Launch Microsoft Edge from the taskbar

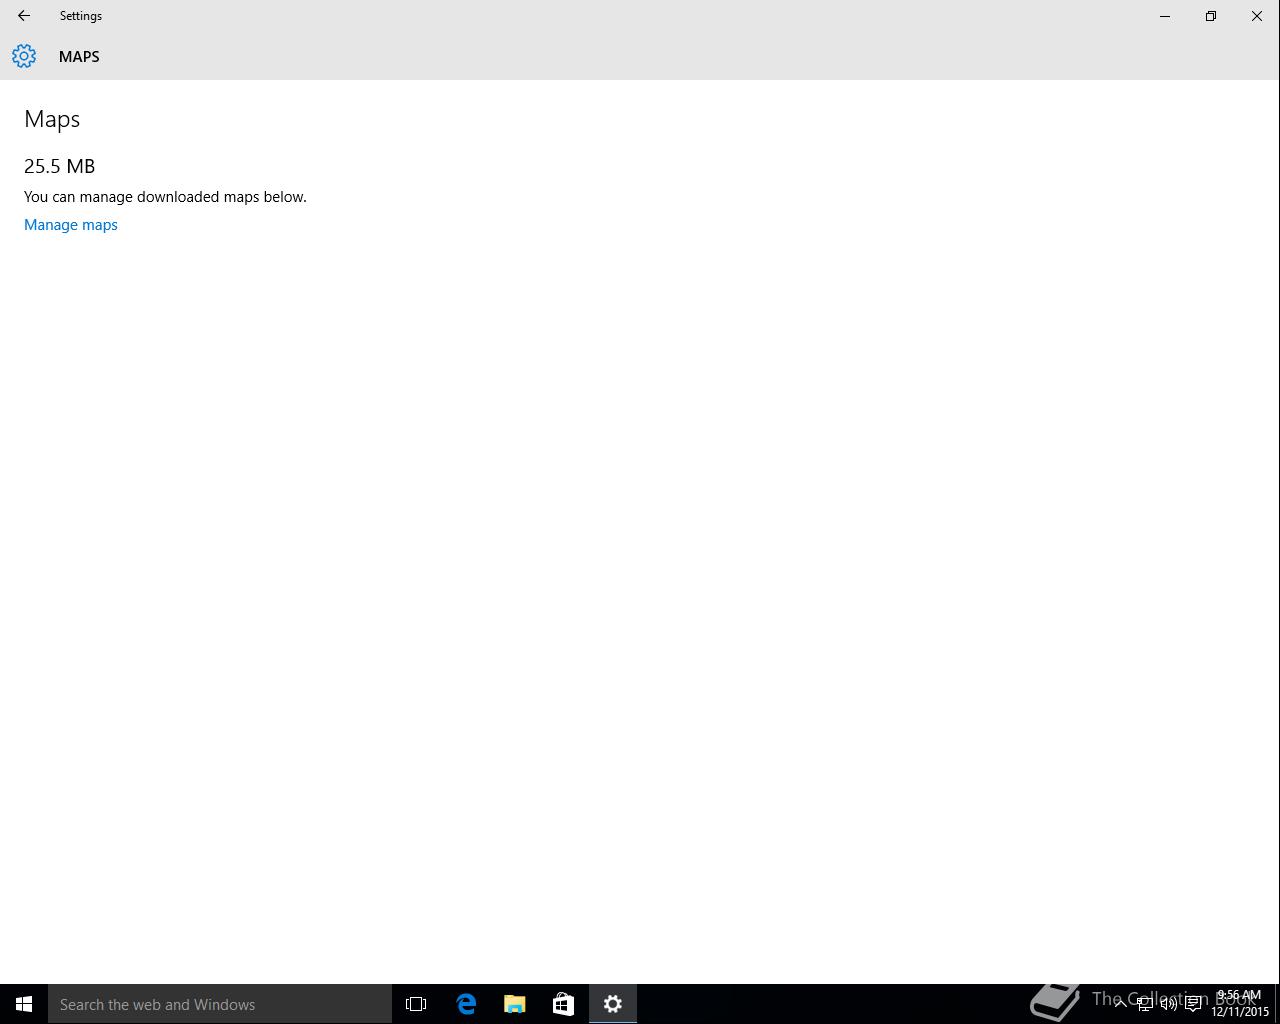click(x=466, y=1004)
